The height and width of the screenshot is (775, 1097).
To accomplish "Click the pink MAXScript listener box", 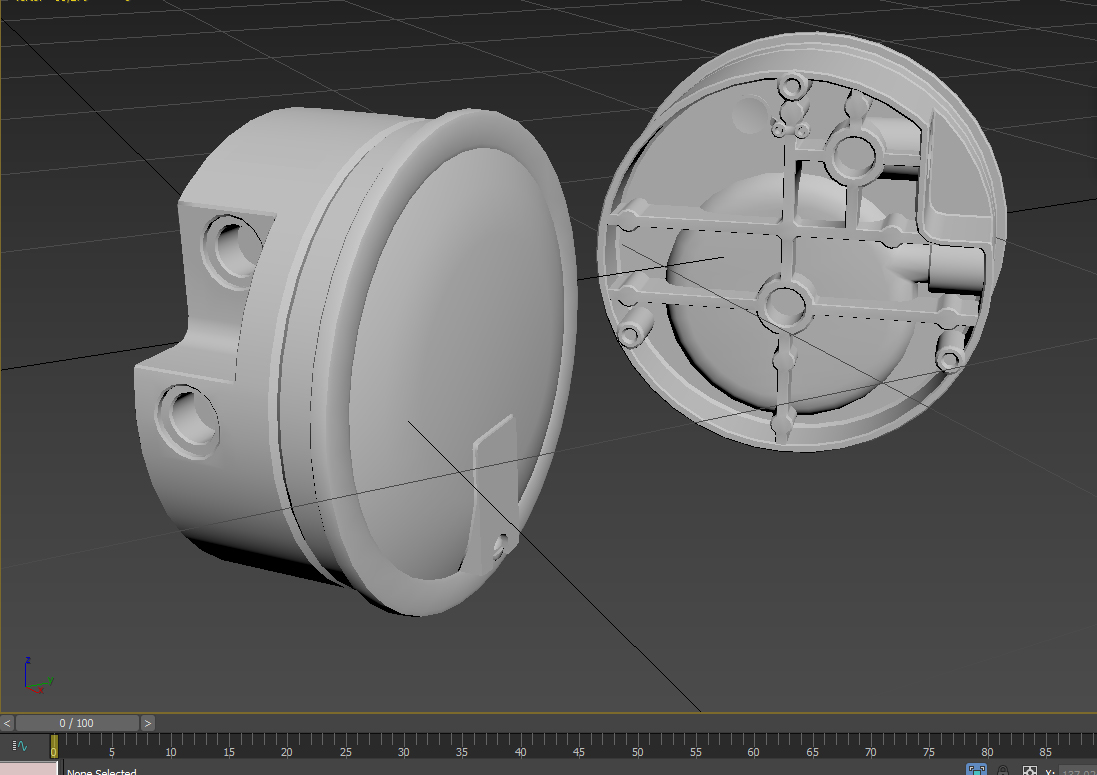I will point(29,769).
